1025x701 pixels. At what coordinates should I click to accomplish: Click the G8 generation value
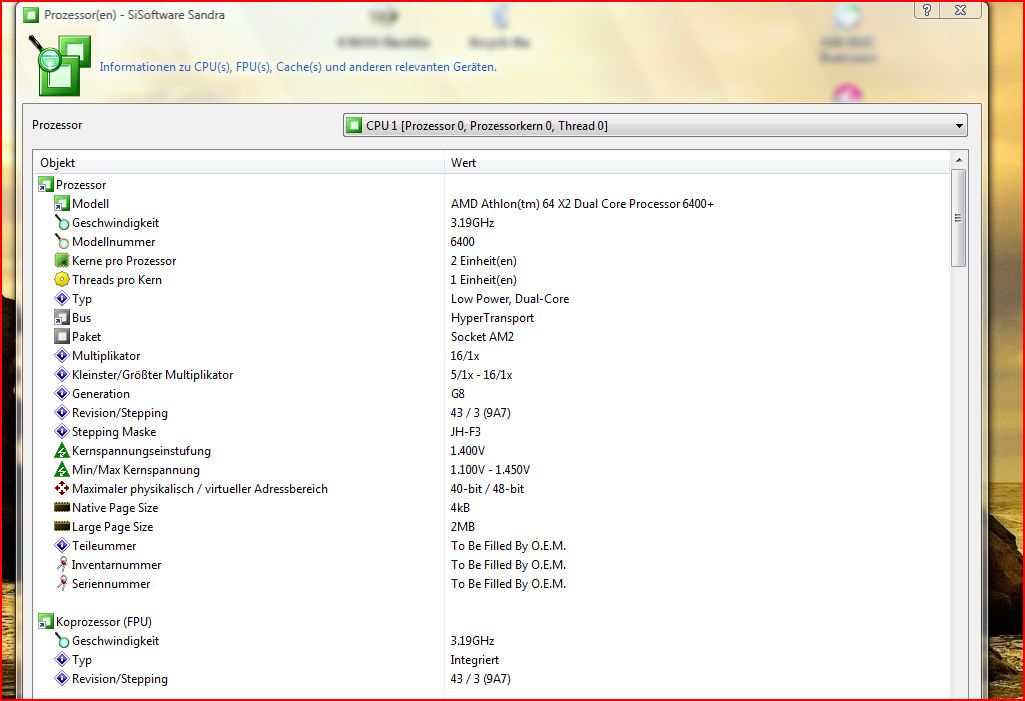pos(458,394)
